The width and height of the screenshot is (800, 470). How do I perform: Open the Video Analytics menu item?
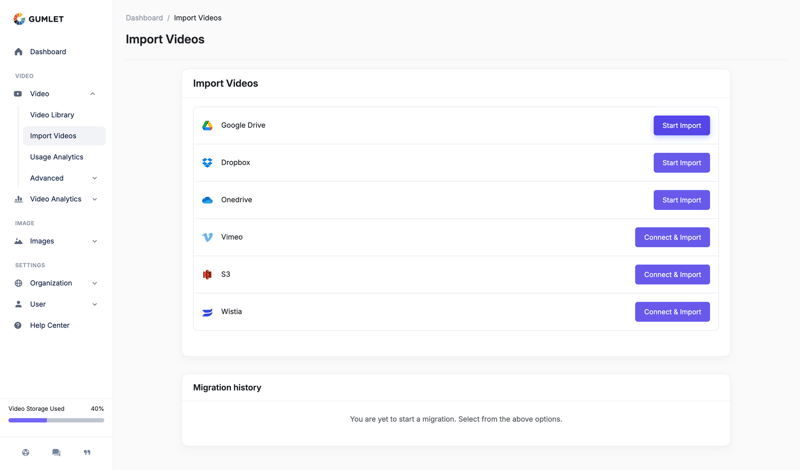tap(56, 199)
